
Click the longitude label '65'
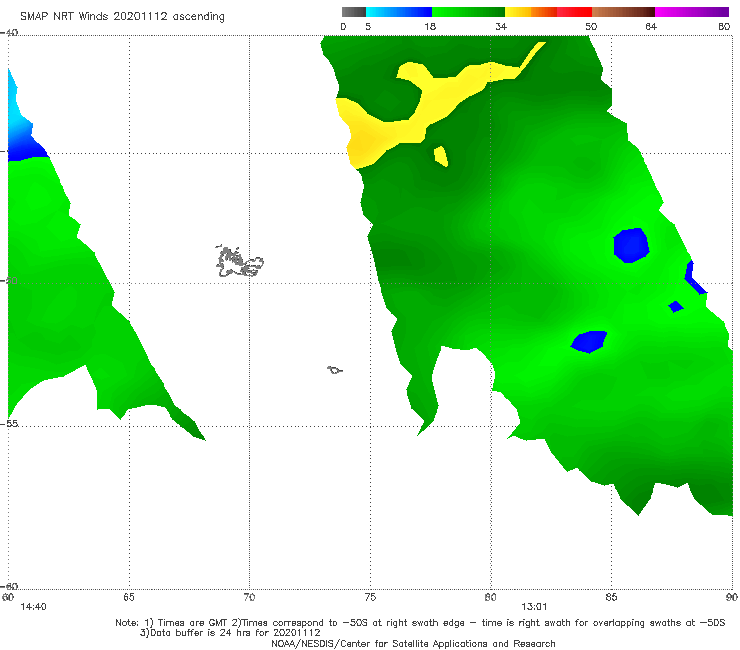(x=129, y=597)
